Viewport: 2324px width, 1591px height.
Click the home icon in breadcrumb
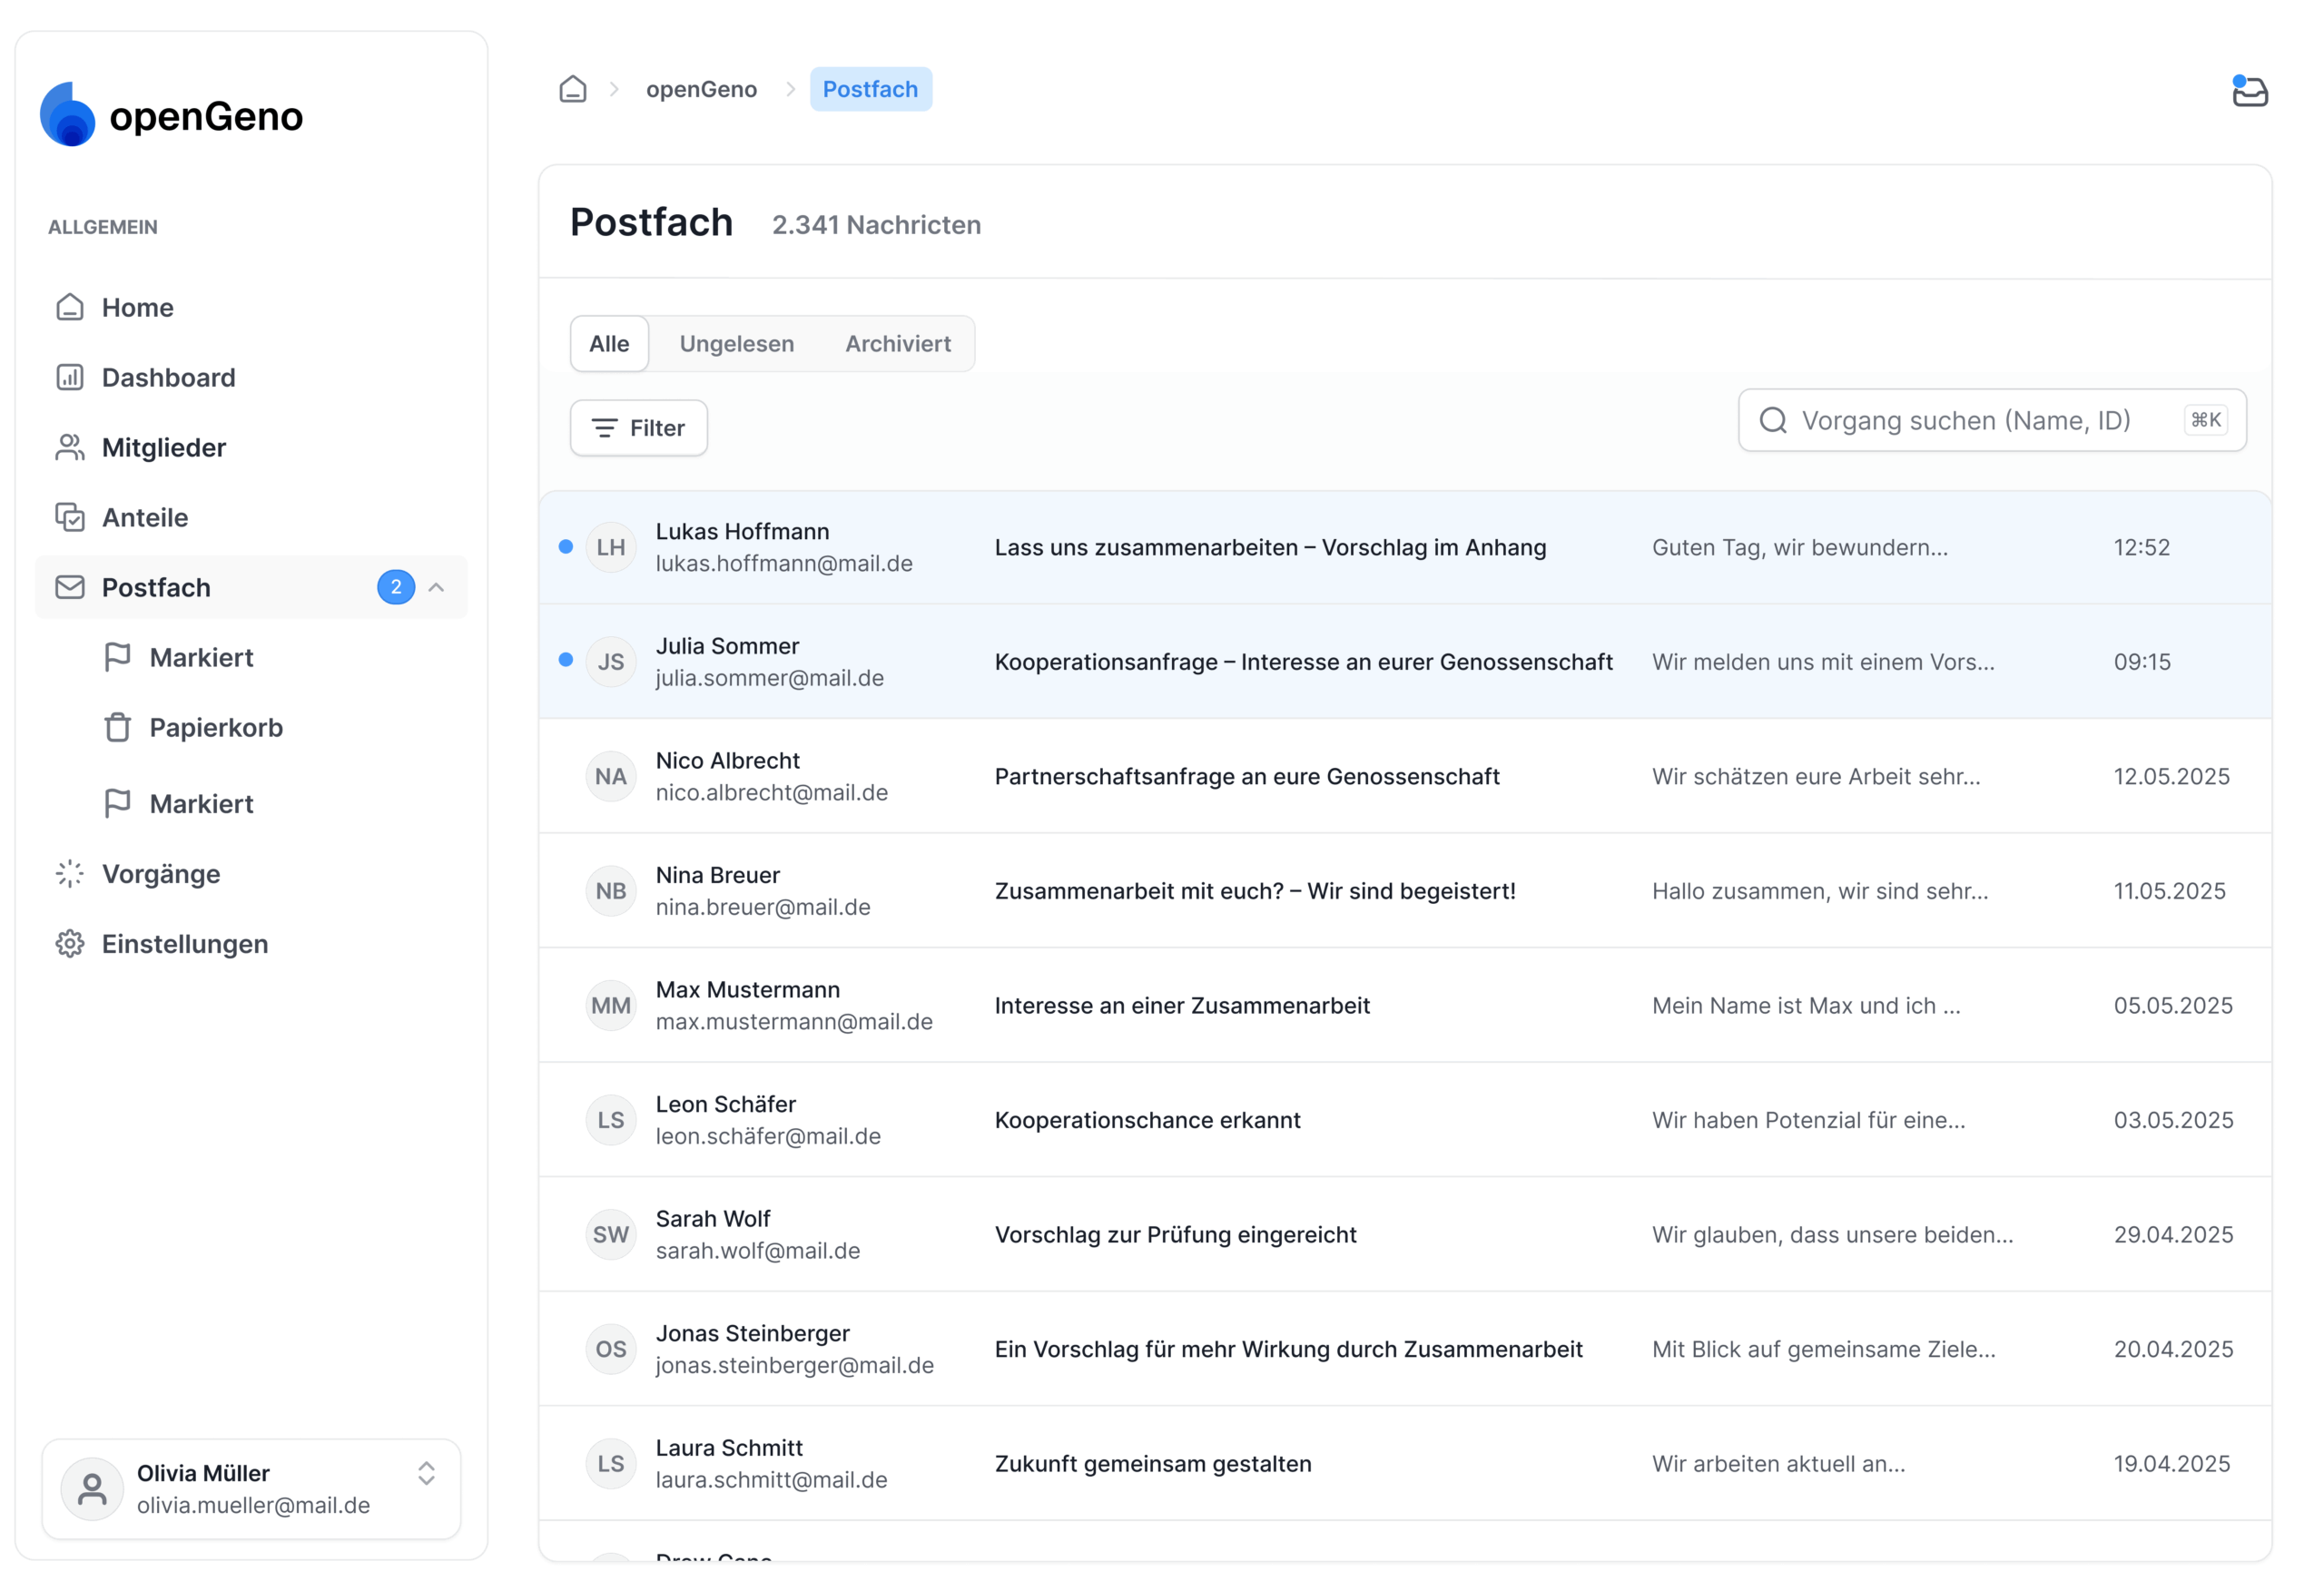(x=572, y=89)
